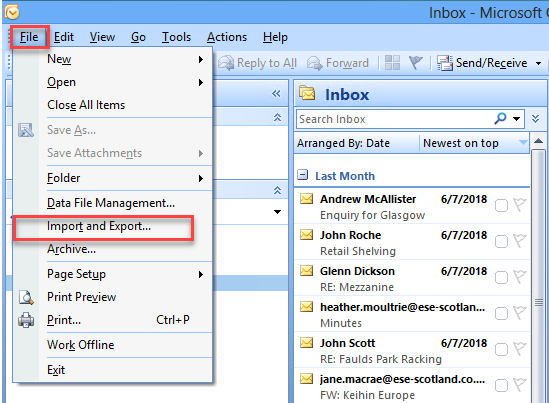Open the Actions menu
This screenshot has height=403, width=549.
pos(227,37)
